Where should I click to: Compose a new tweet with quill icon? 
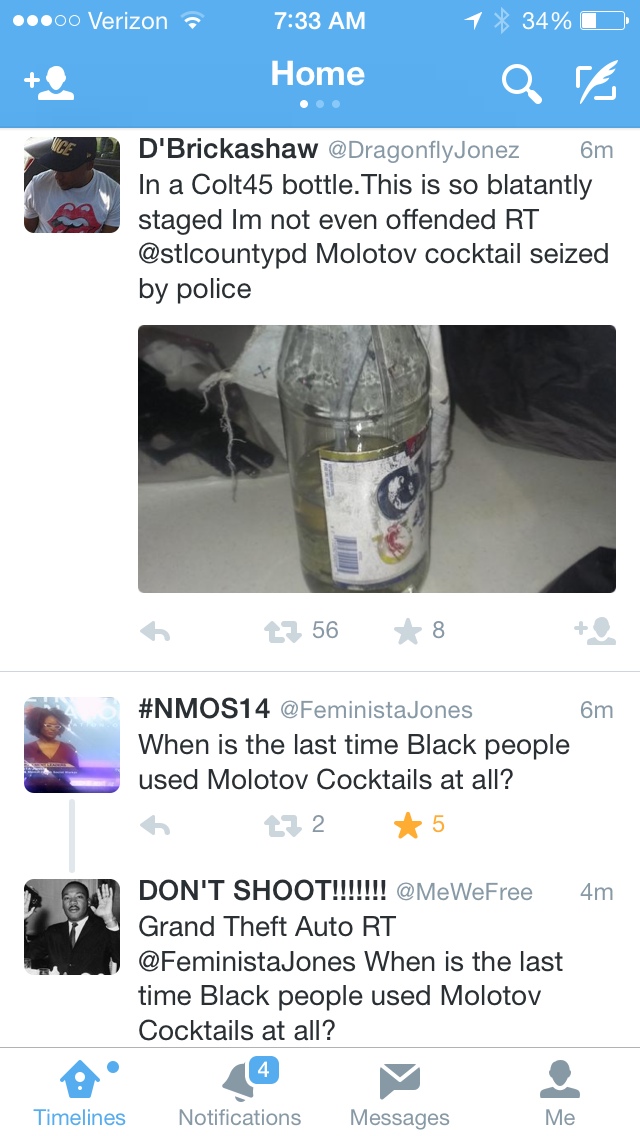point(597,82)
